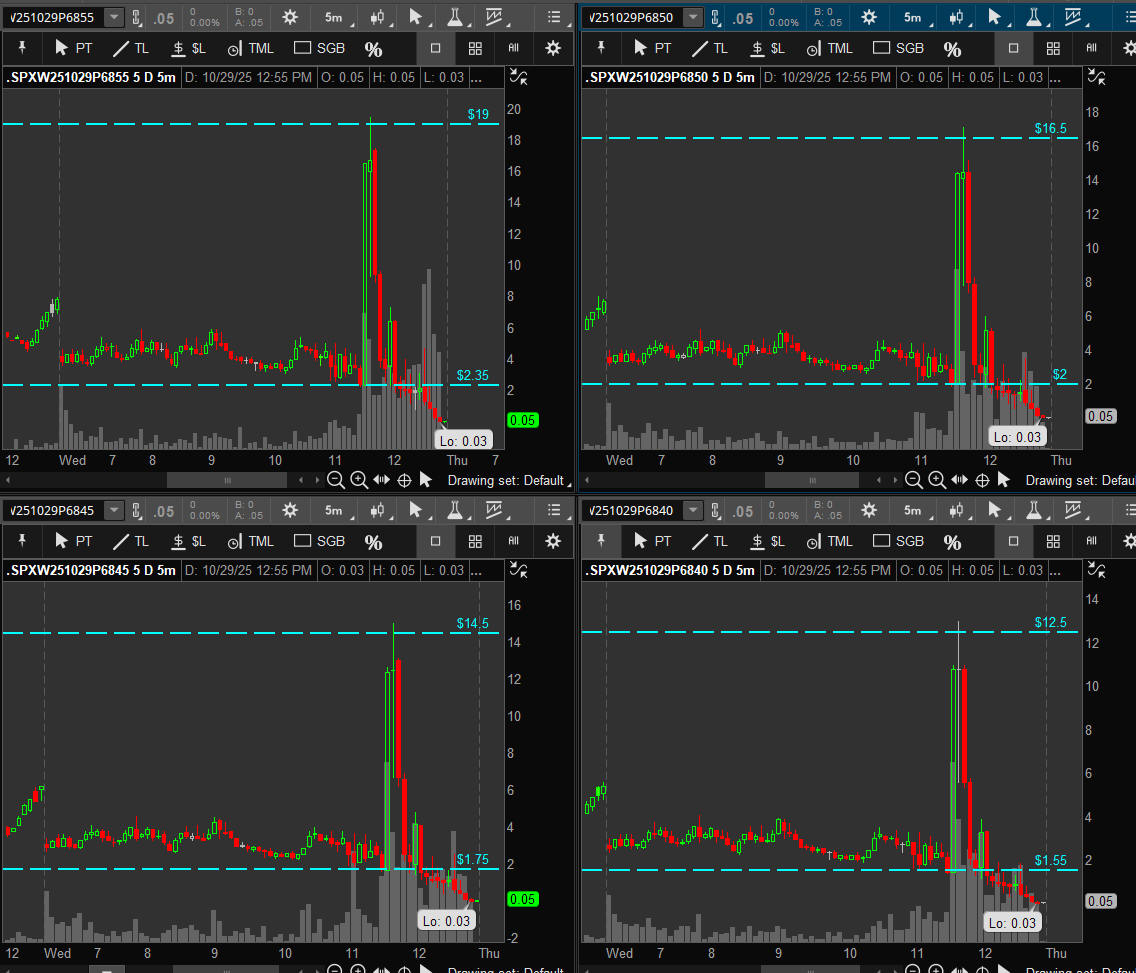Click crosshair pan icon under P6855 chart
This screenshot has height=973, width=1136.
click(404, 480)
